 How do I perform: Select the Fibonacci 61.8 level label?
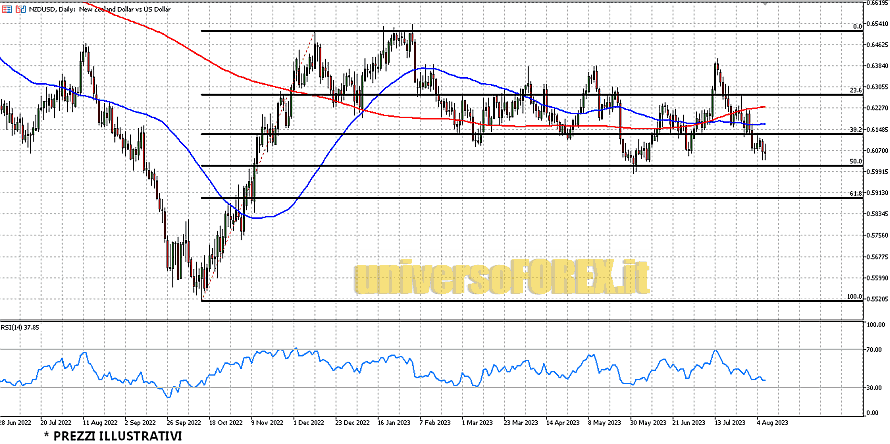(x=855, y=193)
